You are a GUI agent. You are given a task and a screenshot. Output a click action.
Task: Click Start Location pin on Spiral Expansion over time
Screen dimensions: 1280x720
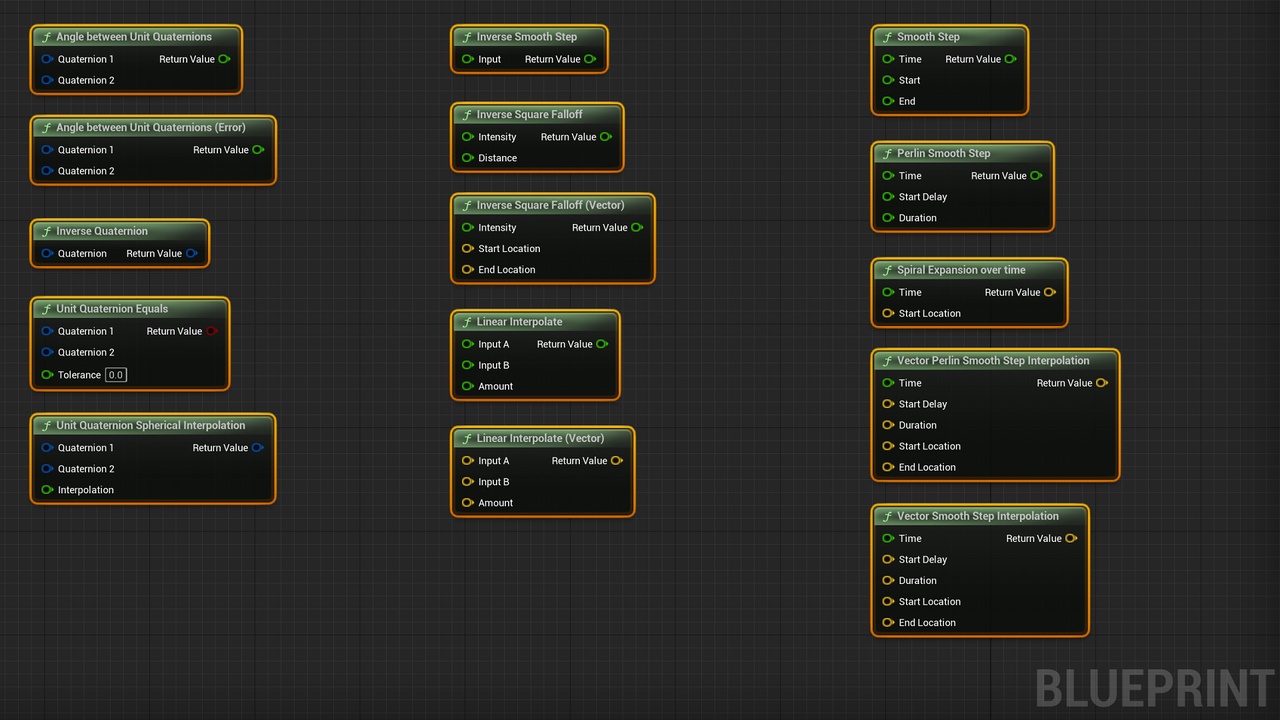(x=888, y=314)
